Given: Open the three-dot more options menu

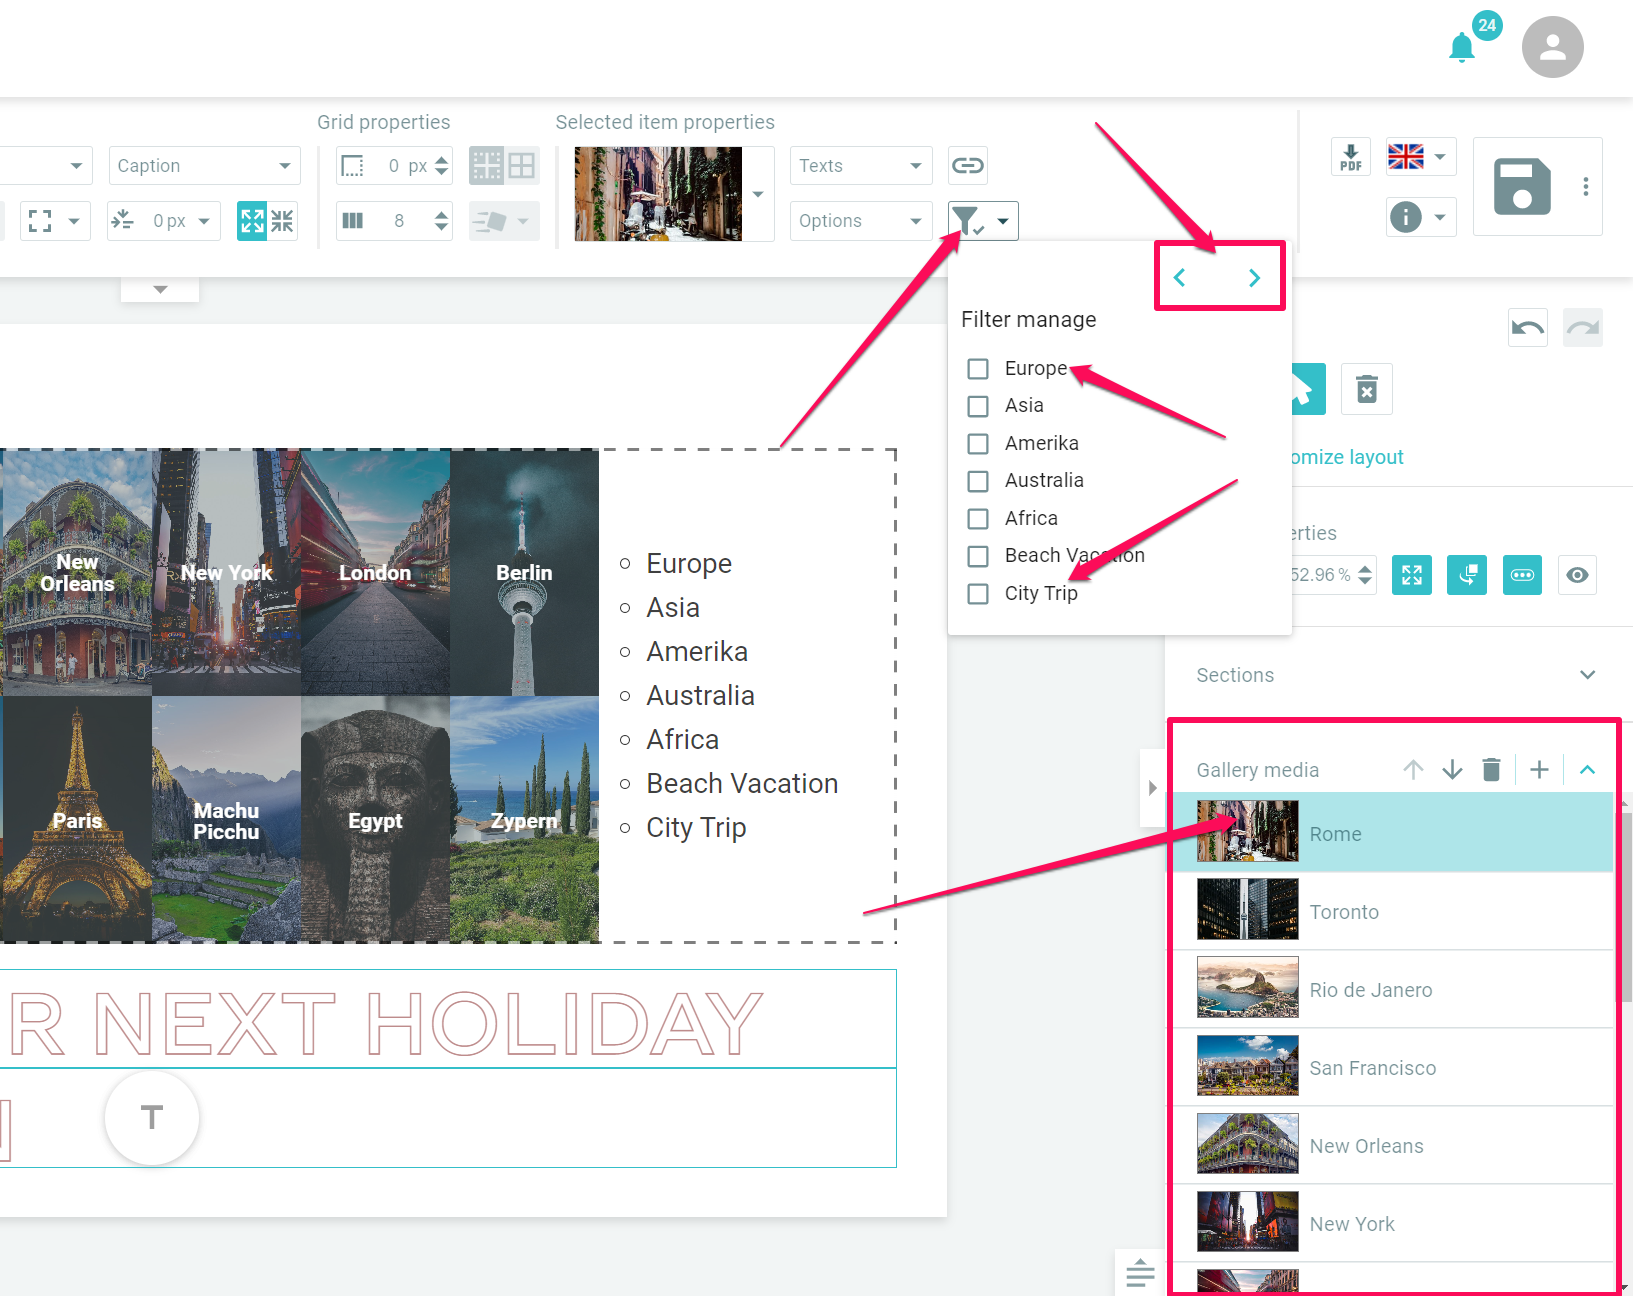Looking at the screenshot, I should (1585, 187).
